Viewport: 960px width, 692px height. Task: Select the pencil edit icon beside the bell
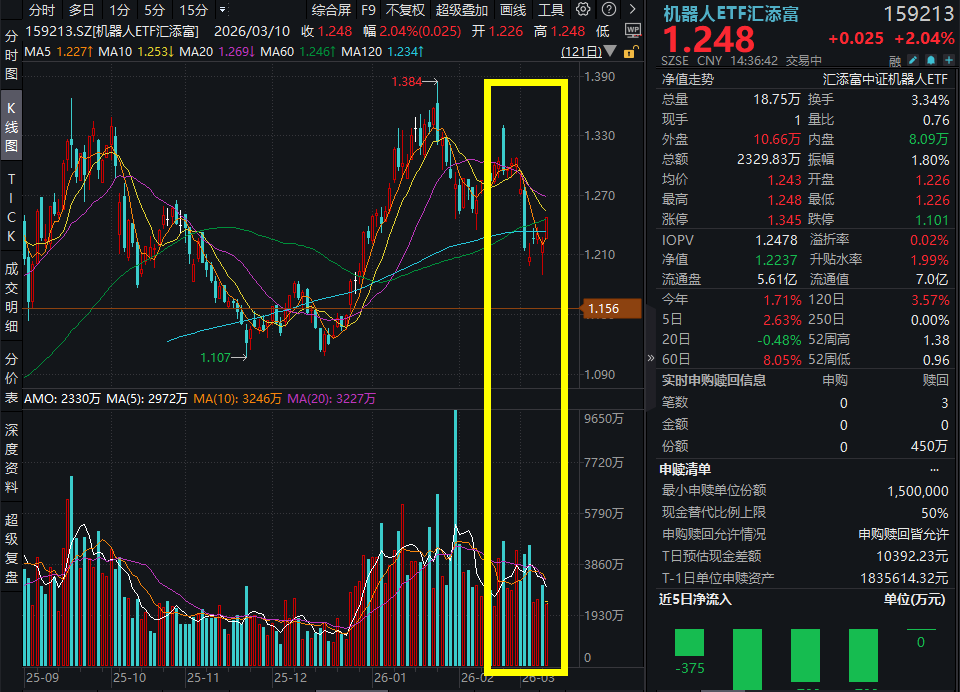911,61
